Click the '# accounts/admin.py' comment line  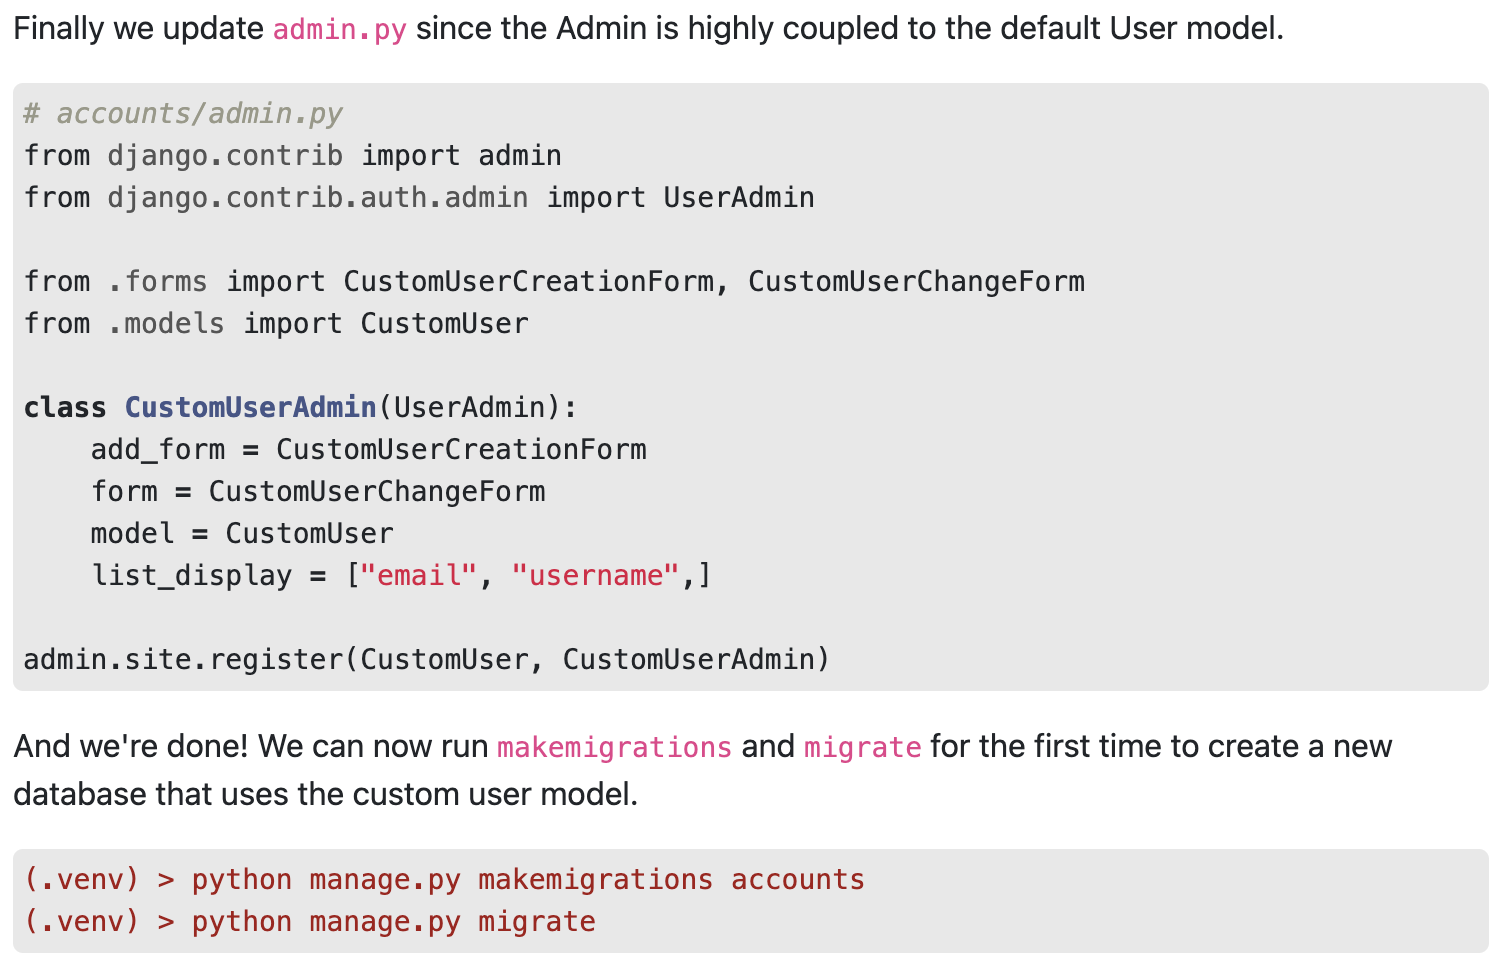click(x=183, y=114)
